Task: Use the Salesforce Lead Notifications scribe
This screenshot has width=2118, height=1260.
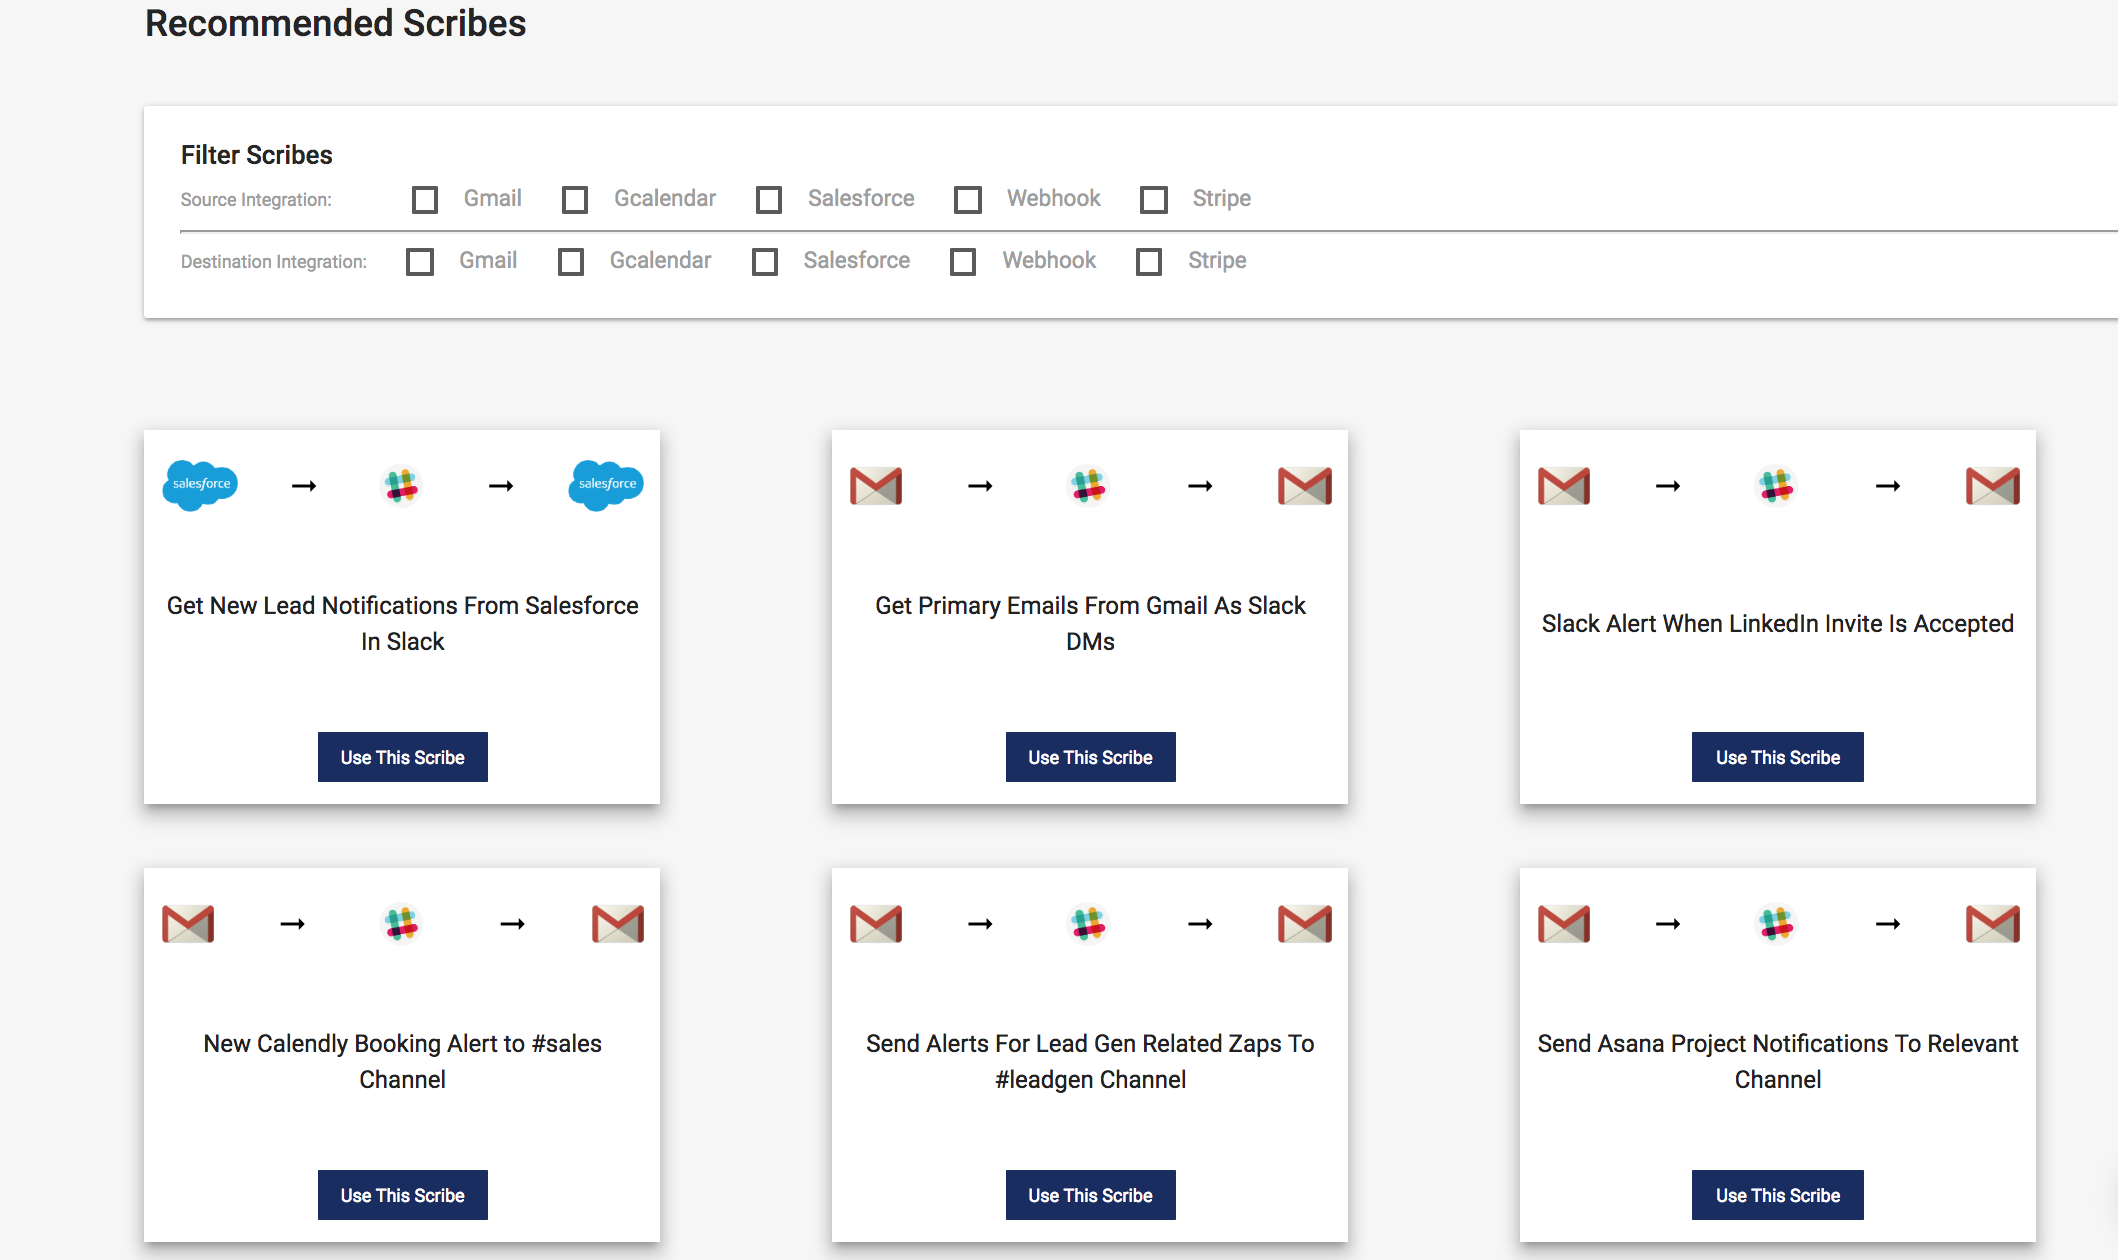Action: click(403, 757)
